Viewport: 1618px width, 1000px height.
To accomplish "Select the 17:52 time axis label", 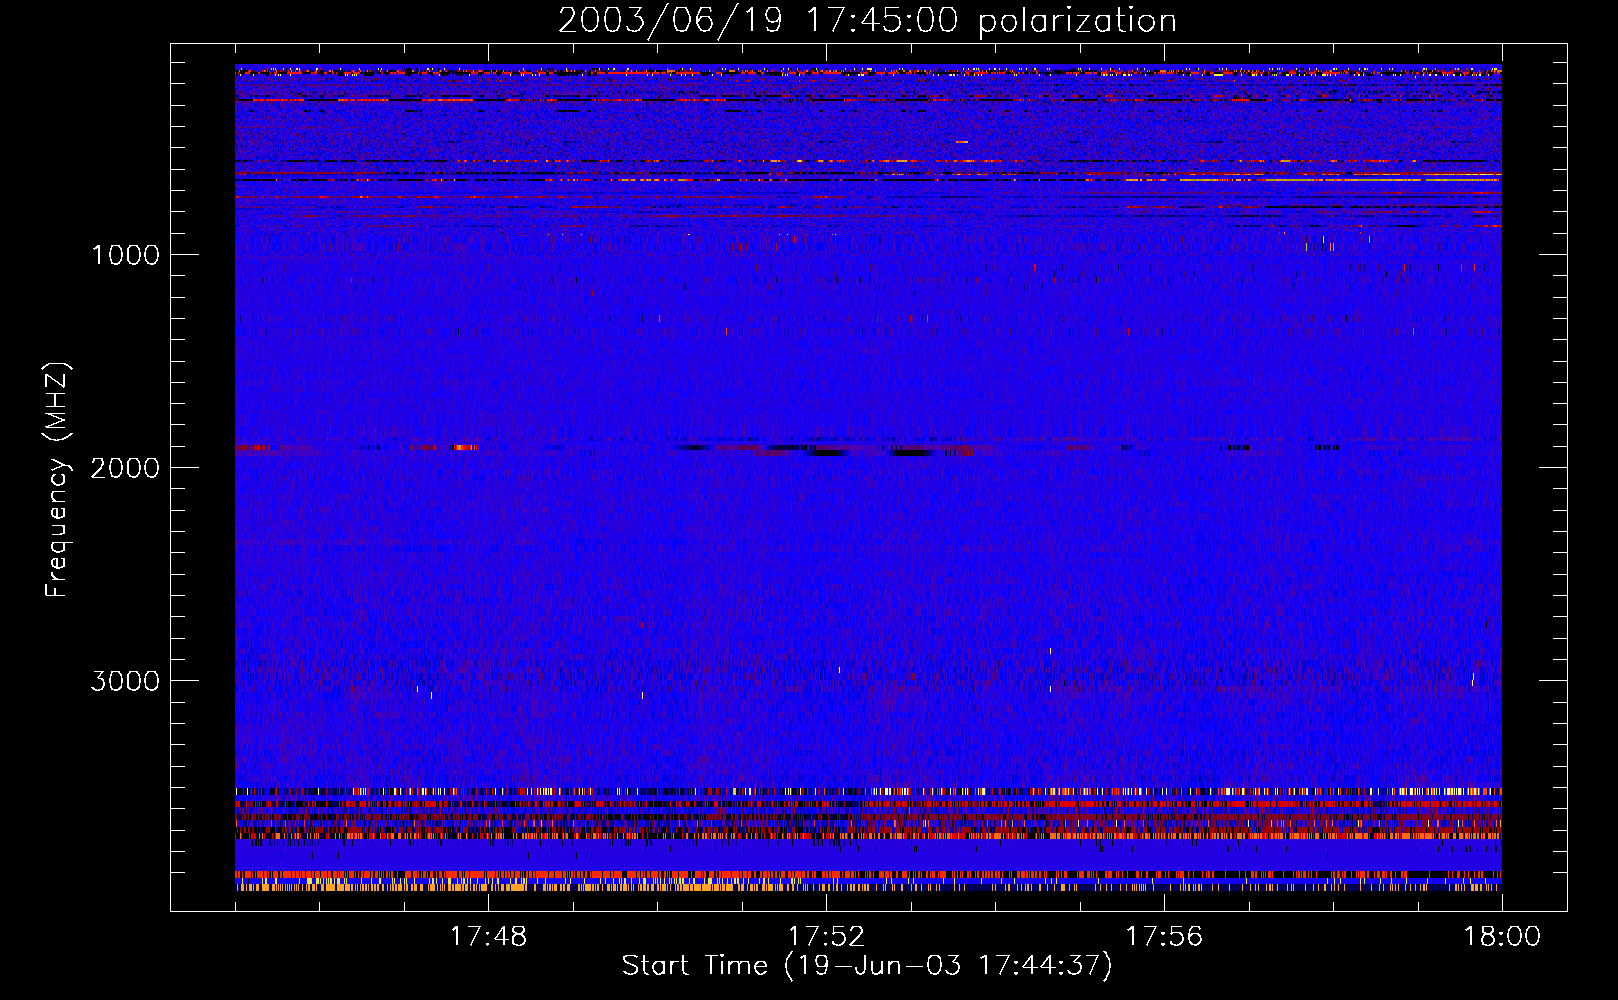I will pyautogui.click(x=826, y=937).
